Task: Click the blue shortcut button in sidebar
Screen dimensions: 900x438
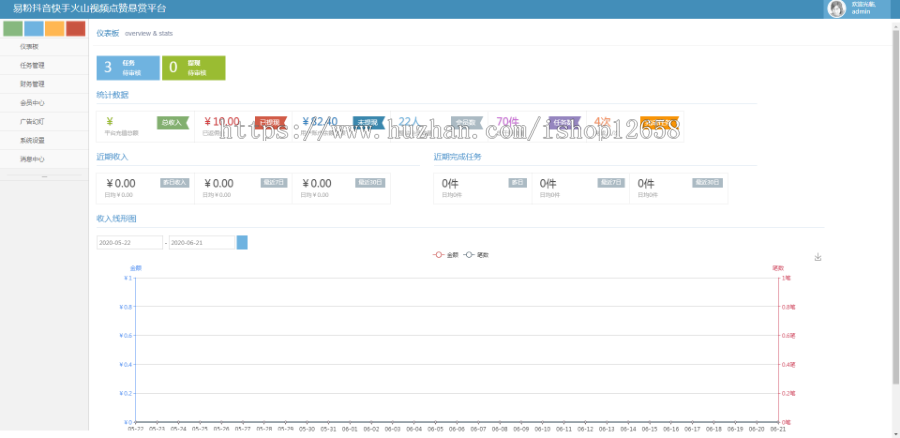Action: [x=34, y=28]
